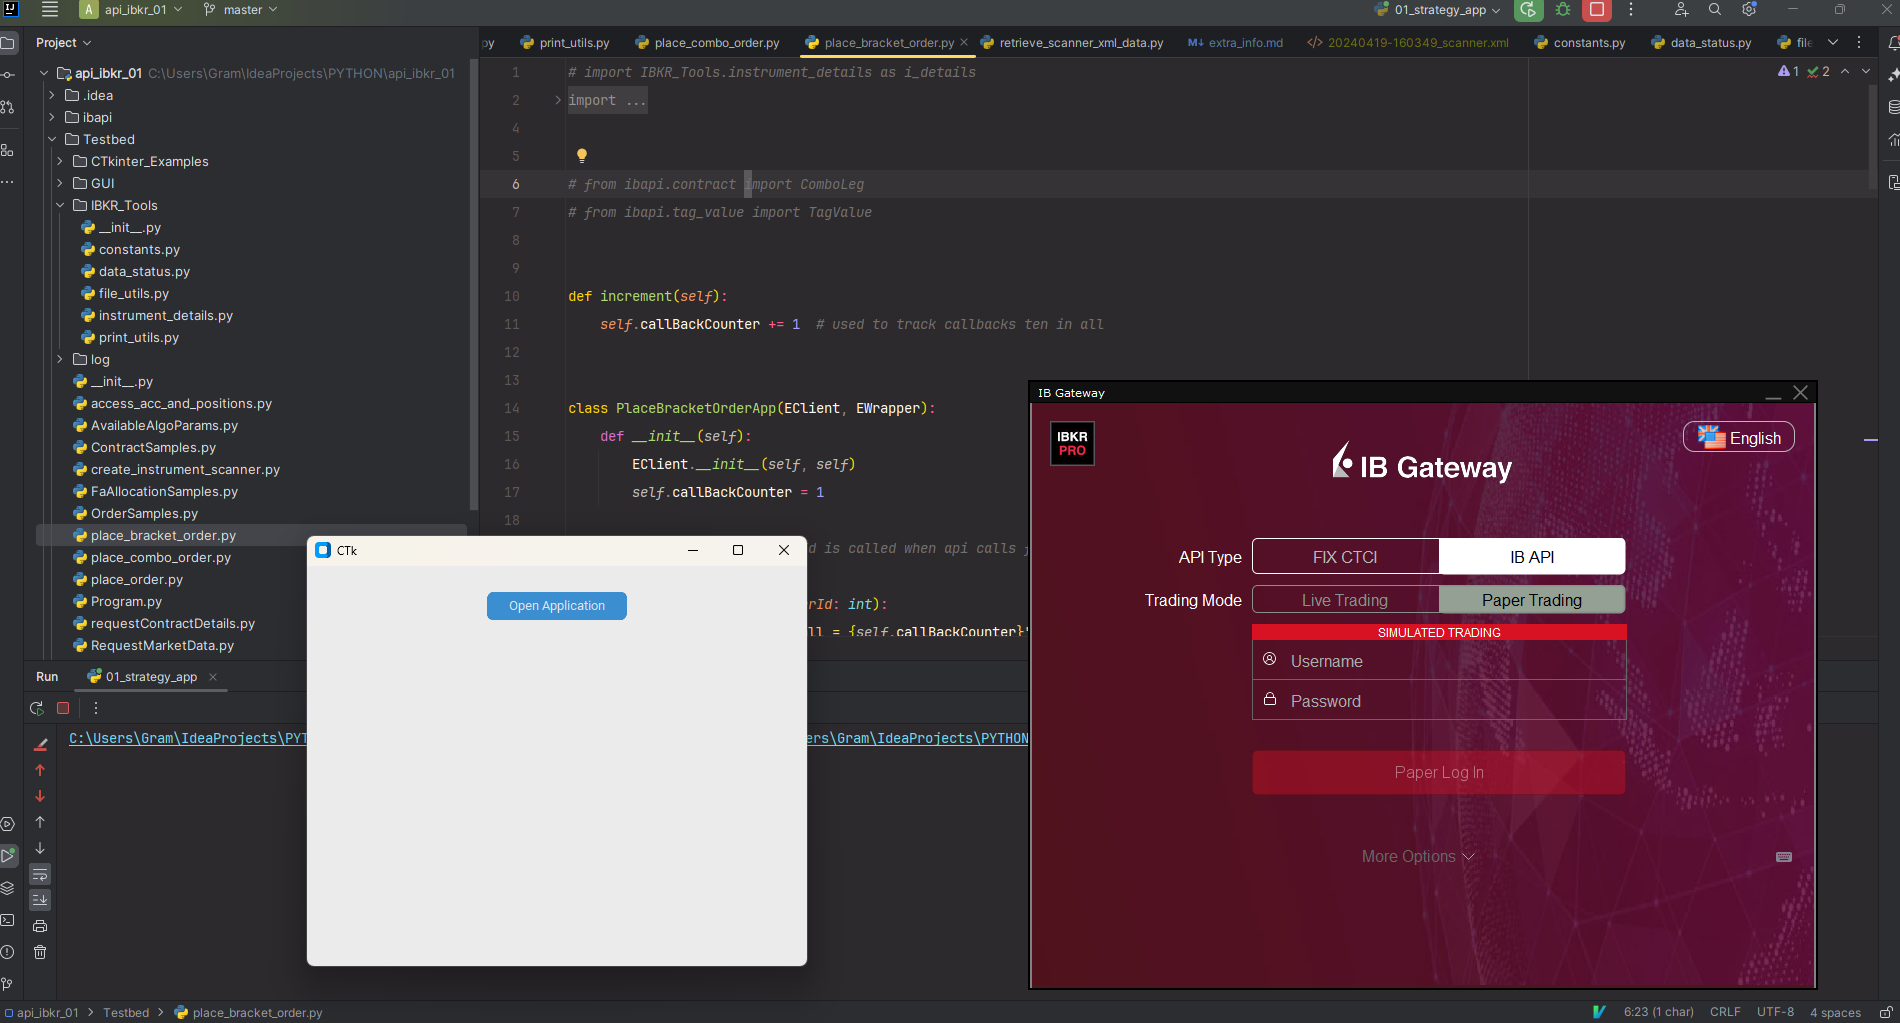
Task: Expand the CTkinter_Examples folder
Action: pos(60,161)
